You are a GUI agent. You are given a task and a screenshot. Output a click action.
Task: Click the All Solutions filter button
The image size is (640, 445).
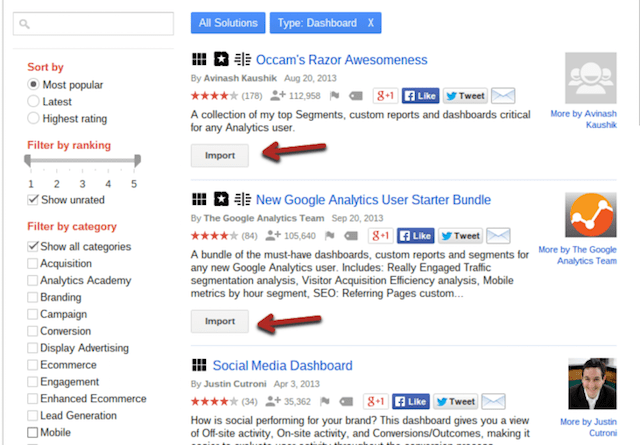coord(228,22)
